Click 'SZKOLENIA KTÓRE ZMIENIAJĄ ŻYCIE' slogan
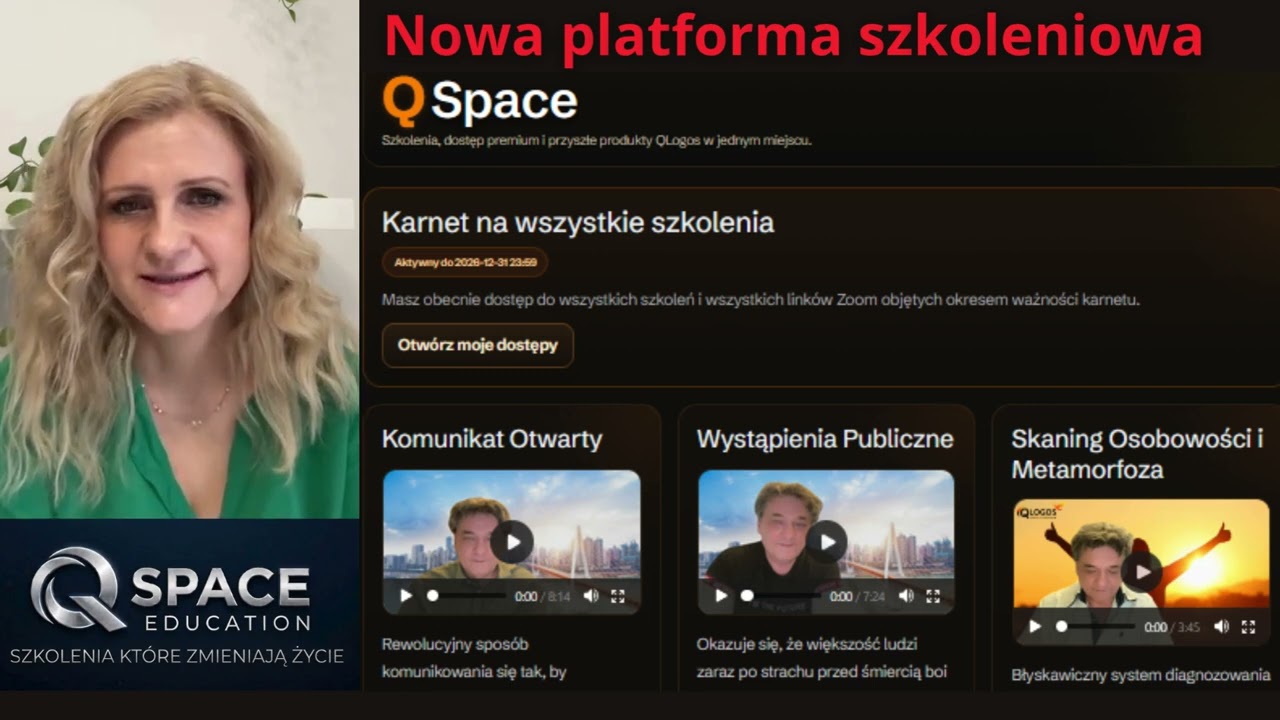Viewport: 1280px width, 720px height. pyautogui.click(x=177, y=656)
